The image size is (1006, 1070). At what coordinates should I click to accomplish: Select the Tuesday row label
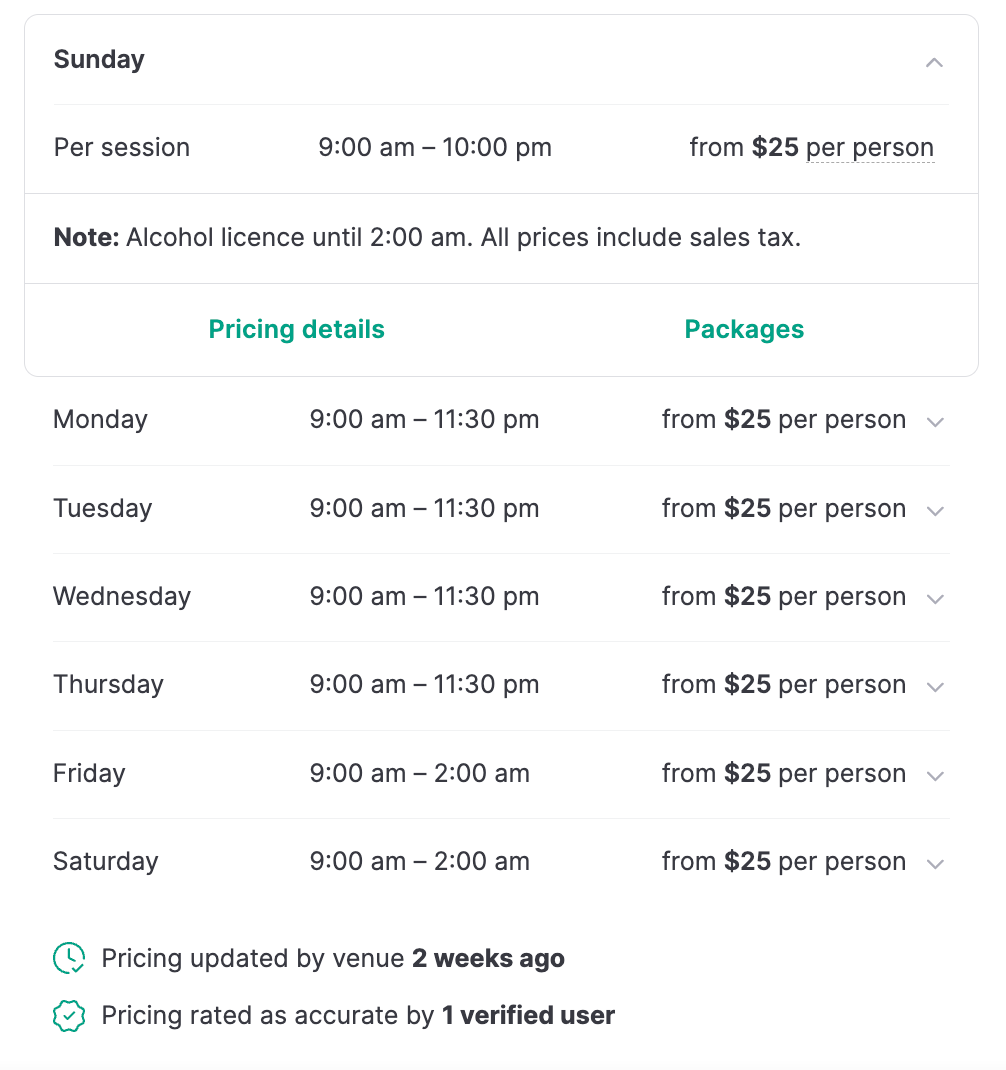tap(102, 509)
